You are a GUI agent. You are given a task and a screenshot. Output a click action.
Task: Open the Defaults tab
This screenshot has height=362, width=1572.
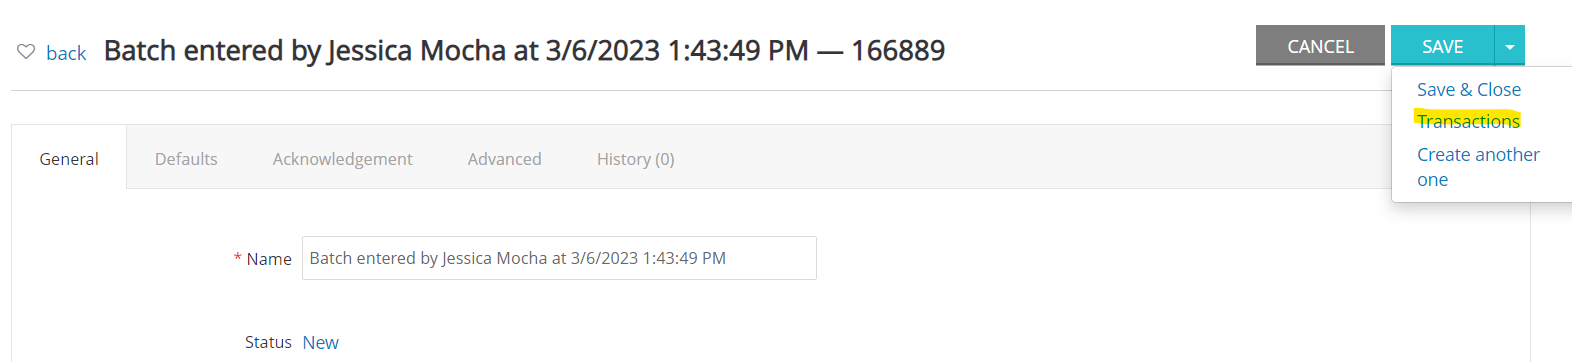[x=186, y=159]
